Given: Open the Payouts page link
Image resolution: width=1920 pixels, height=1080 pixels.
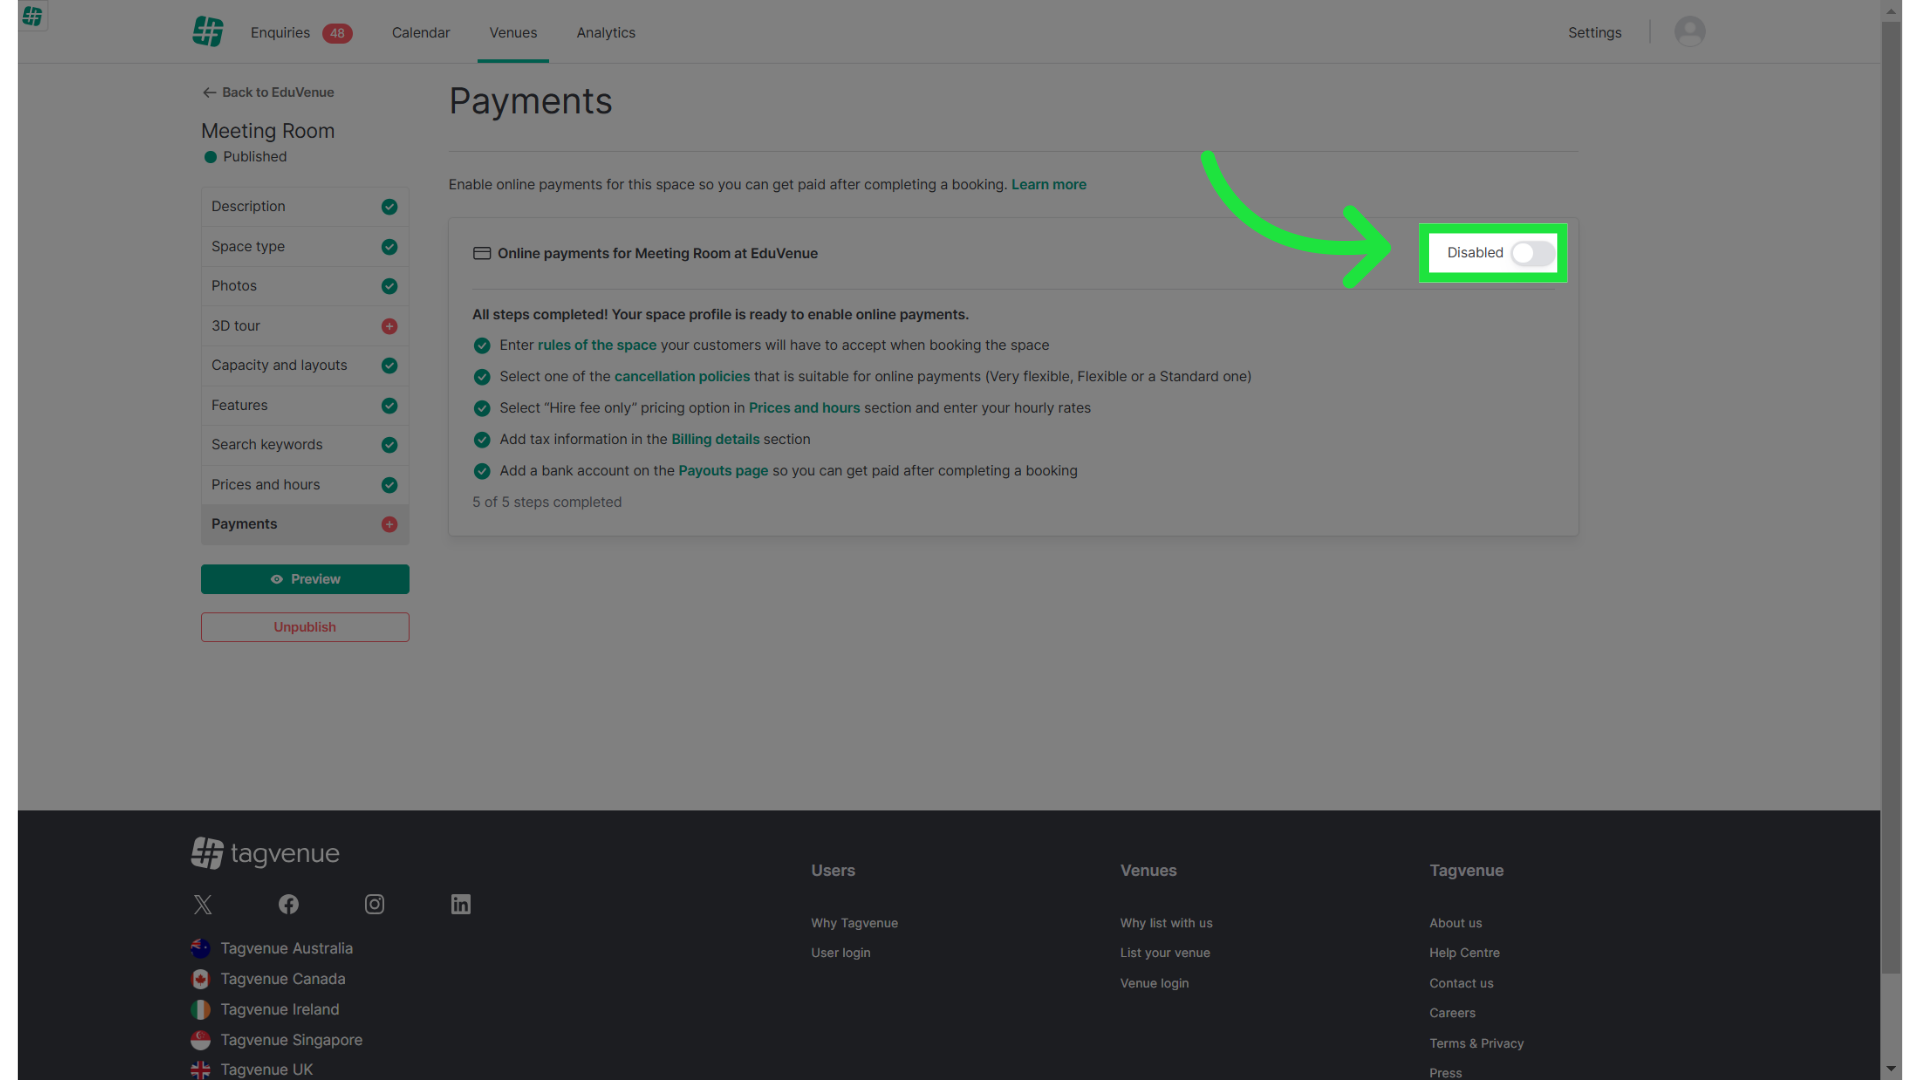Looking at the screenshot, I should tap(723, 471).
